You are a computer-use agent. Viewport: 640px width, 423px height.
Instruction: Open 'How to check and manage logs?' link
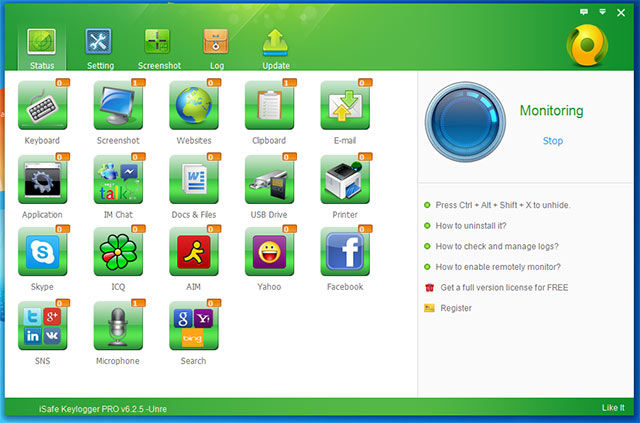tap(497, 246)
